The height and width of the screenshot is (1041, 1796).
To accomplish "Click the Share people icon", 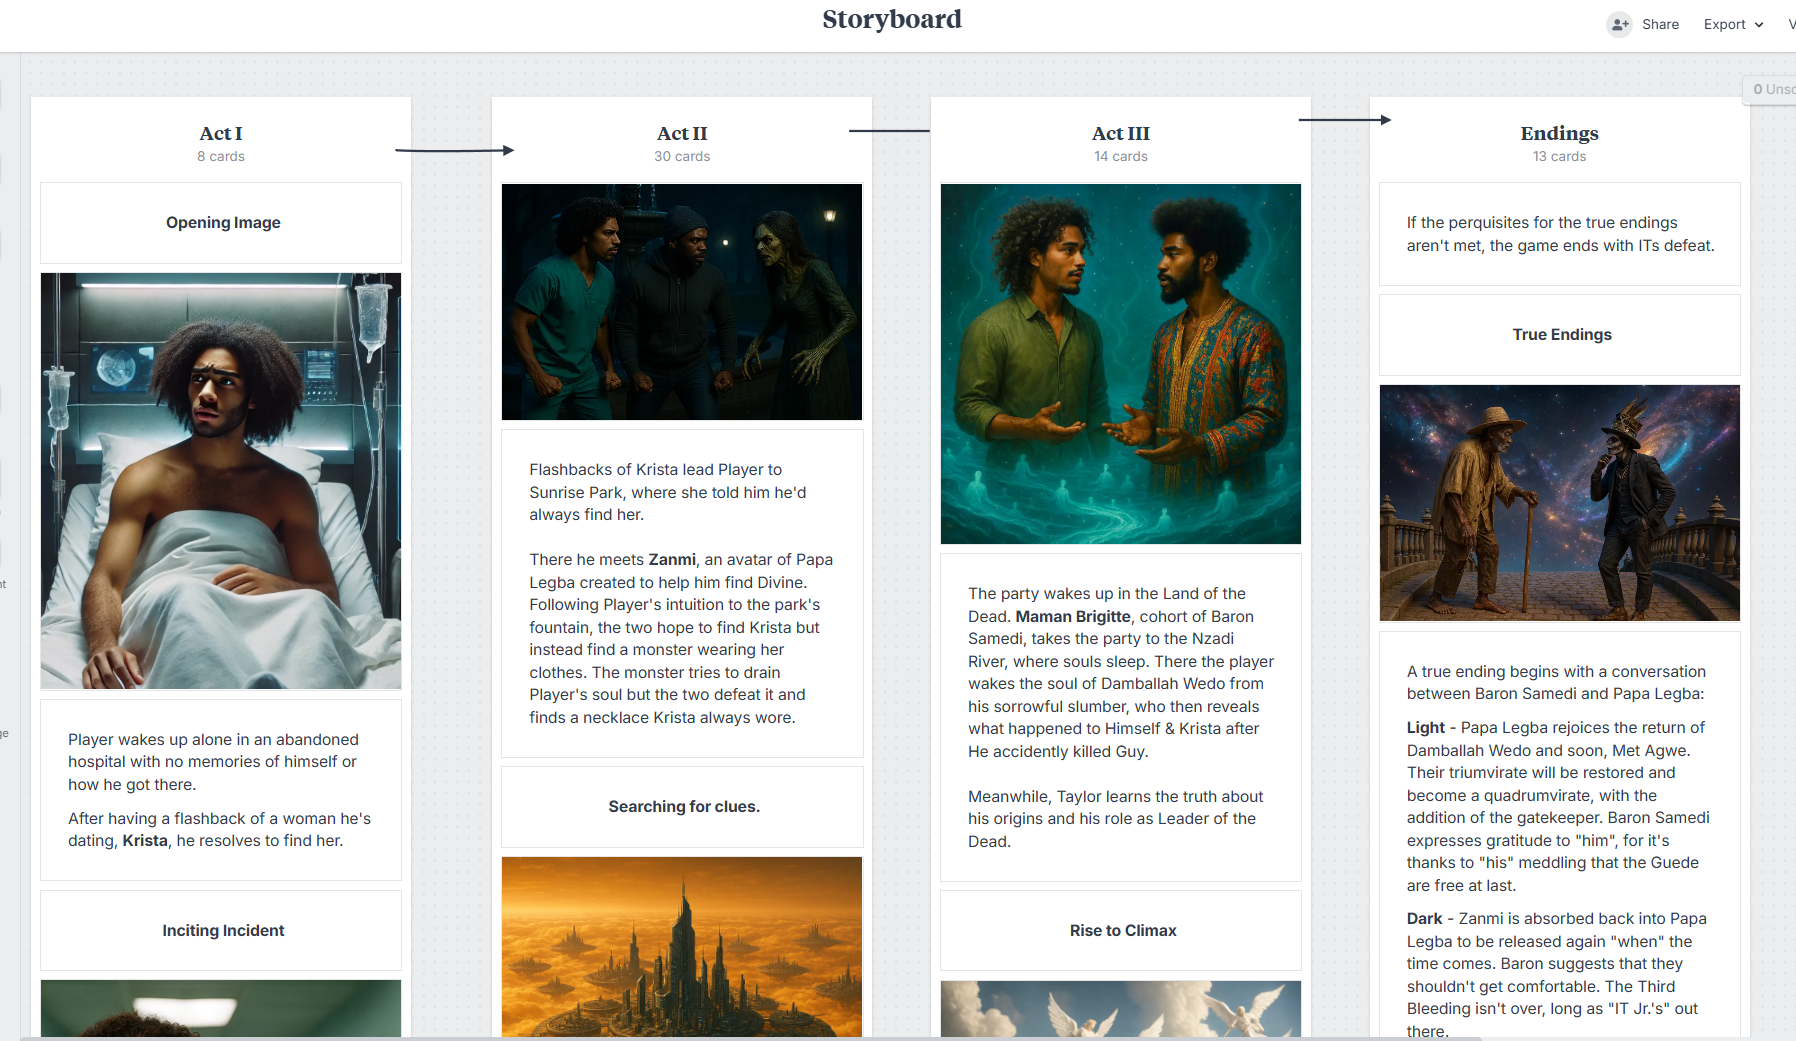I will click(x=1619, y=24).
